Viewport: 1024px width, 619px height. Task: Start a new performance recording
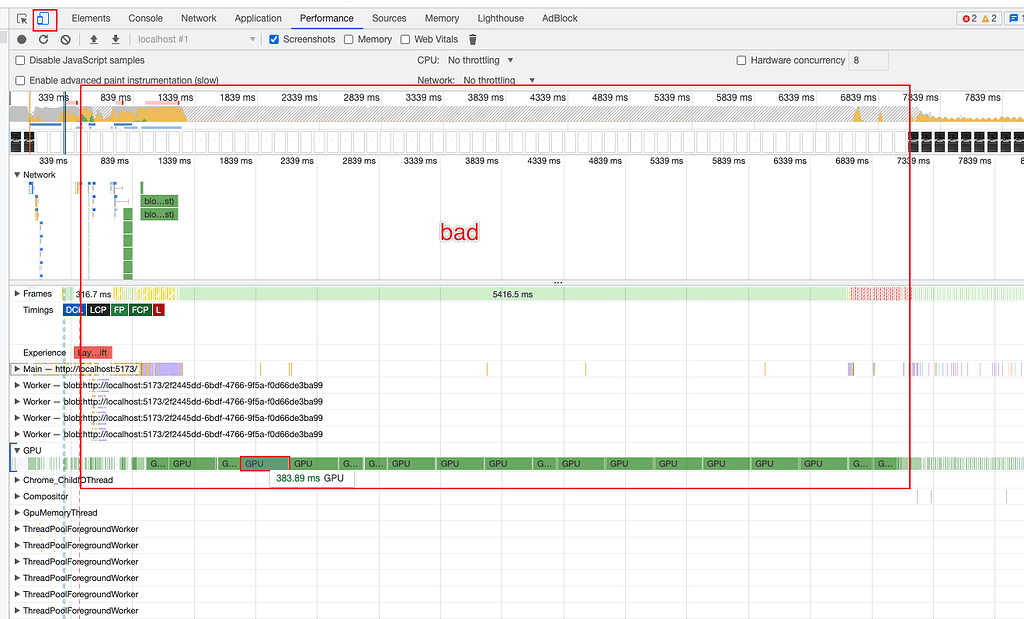click(x=21, y=39)
